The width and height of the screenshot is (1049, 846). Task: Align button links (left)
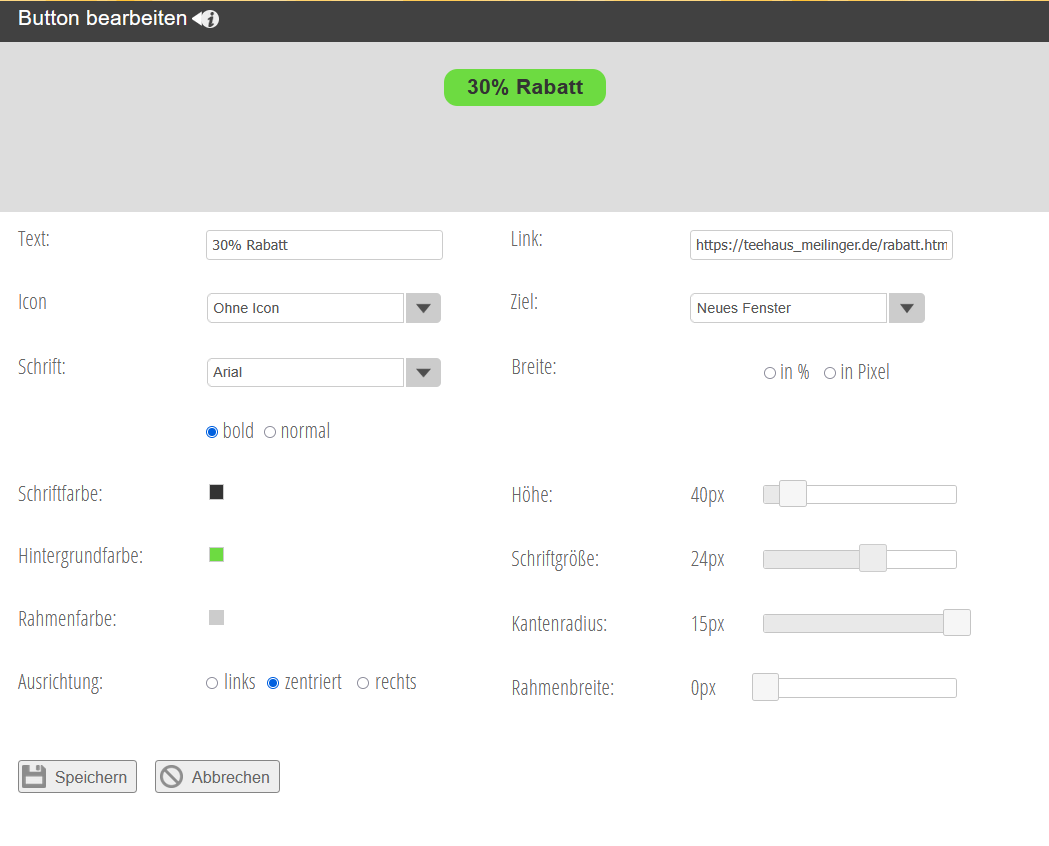click(x=212, y=683)
